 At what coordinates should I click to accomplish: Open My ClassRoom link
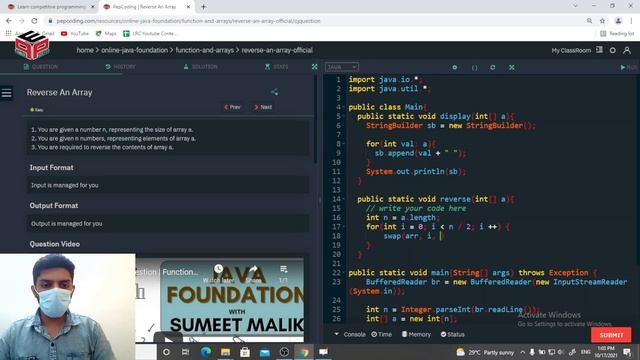(x=571, y=51)
